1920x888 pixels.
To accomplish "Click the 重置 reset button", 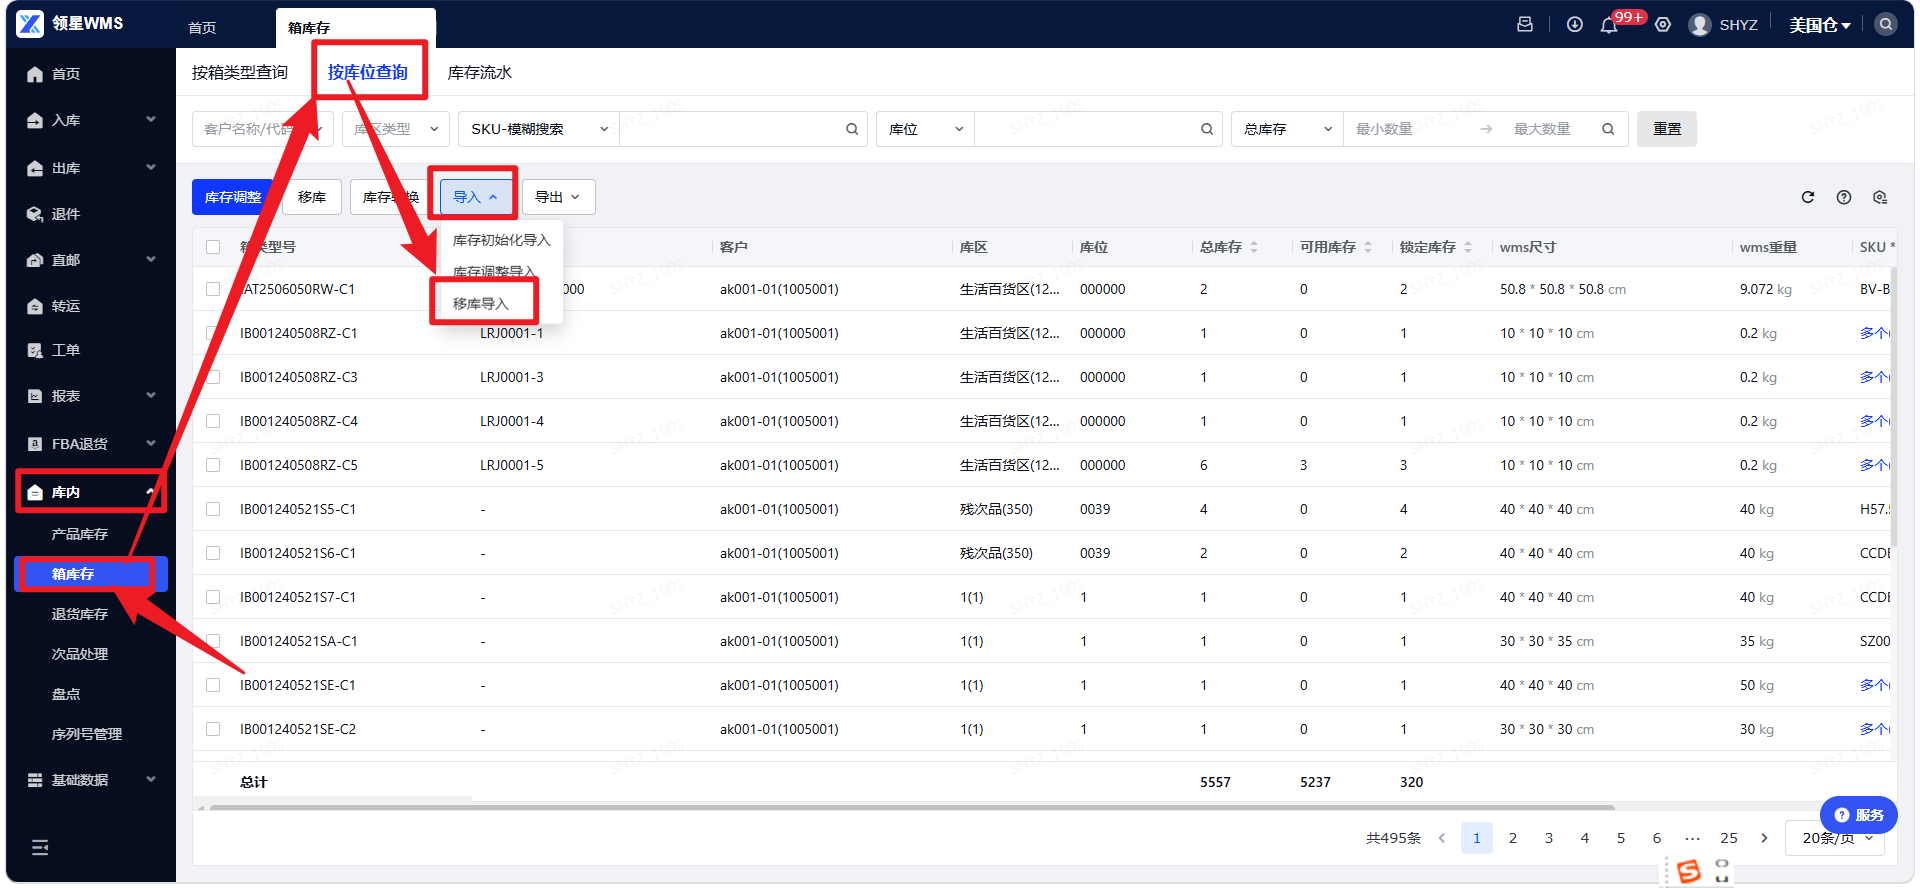I will coord(1667,129).
